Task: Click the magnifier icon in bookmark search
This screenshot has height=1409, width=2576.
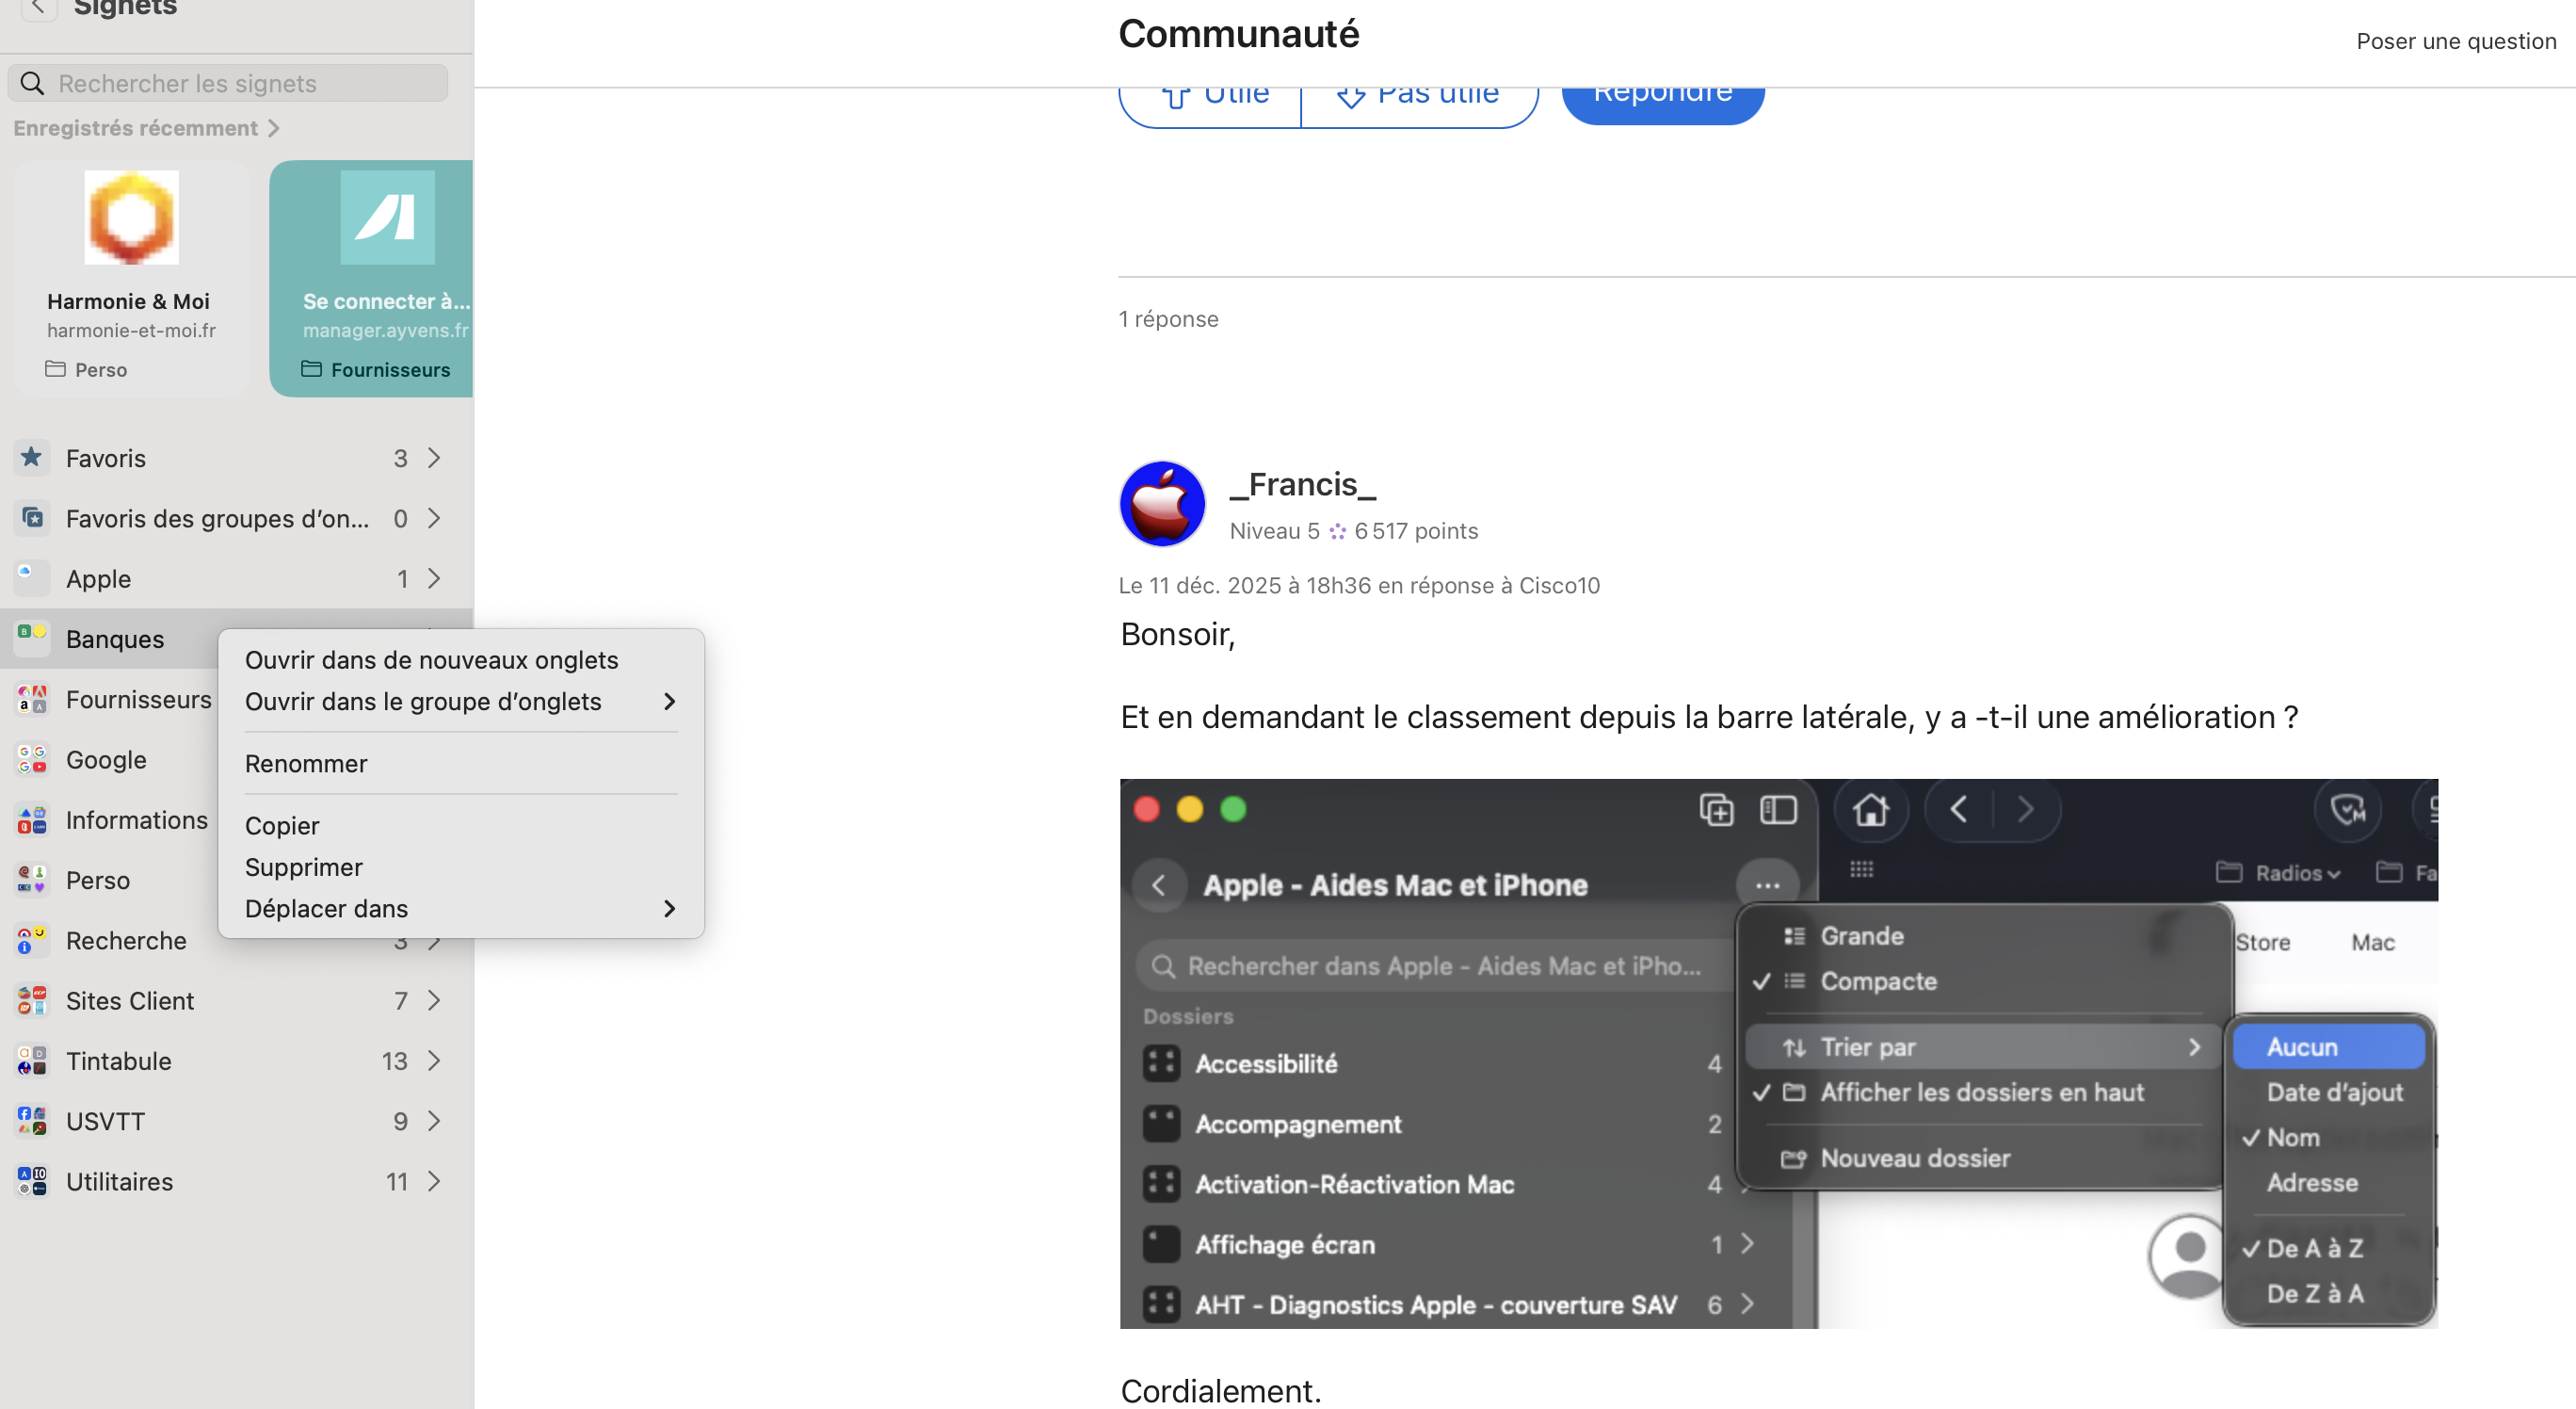Action: 32,83
